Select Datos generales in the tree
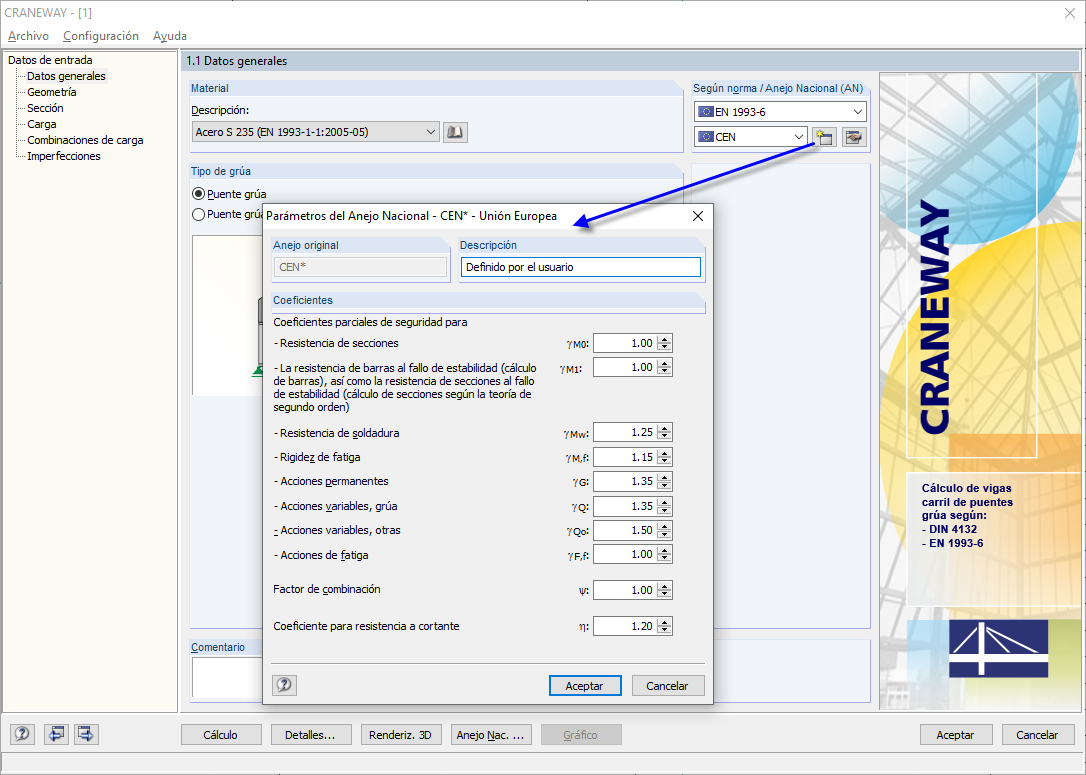 [x=66, y=76]
